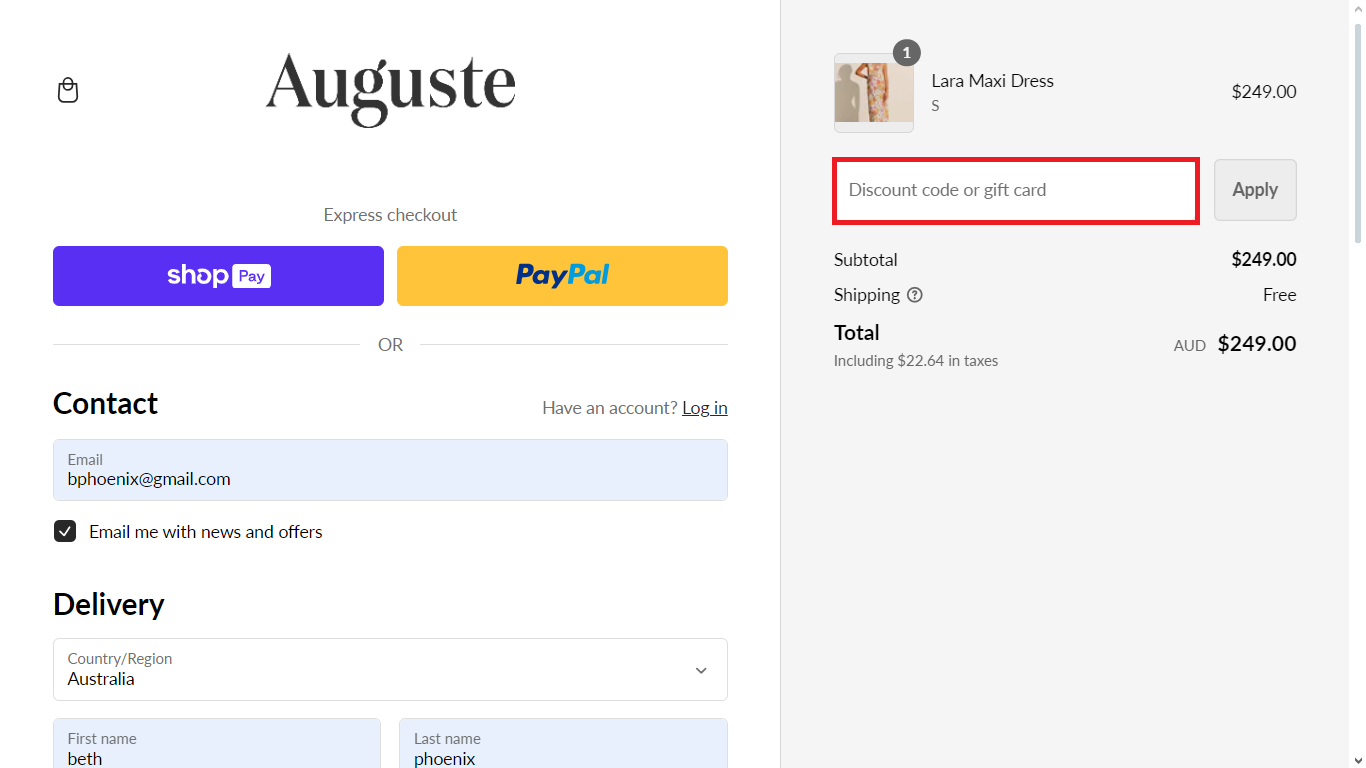Screen dimensions: 1366x768
Task: Click the discount code or gift card field
Action: (1015, 190)
